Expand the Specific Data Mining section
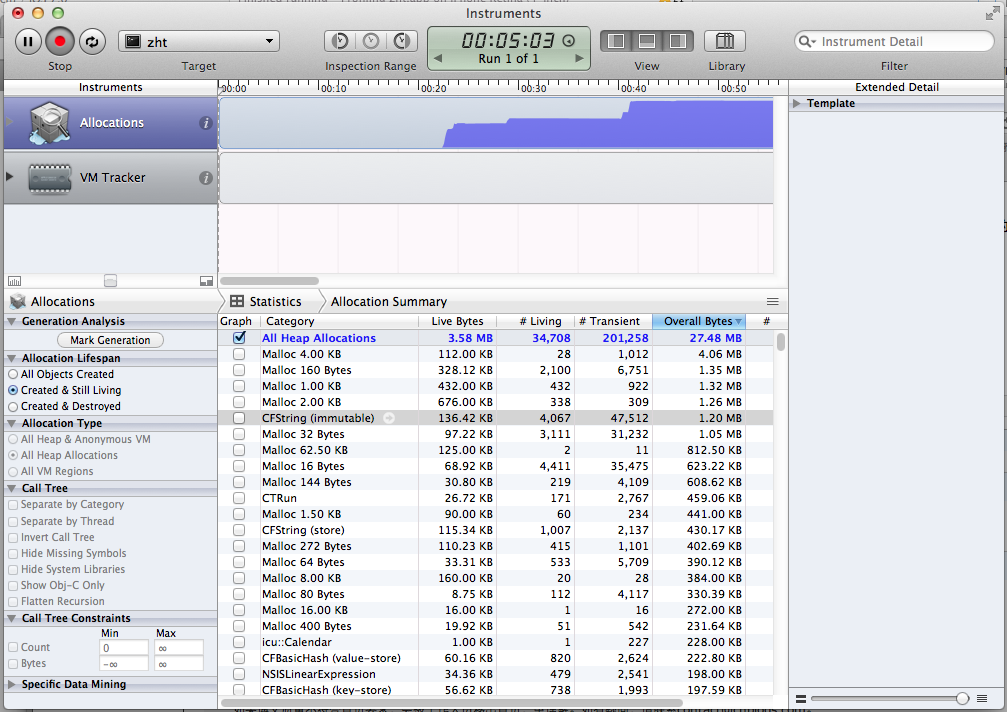This screenshot has width=1007, height=712. pyautogui.click(x=12, y=684)
